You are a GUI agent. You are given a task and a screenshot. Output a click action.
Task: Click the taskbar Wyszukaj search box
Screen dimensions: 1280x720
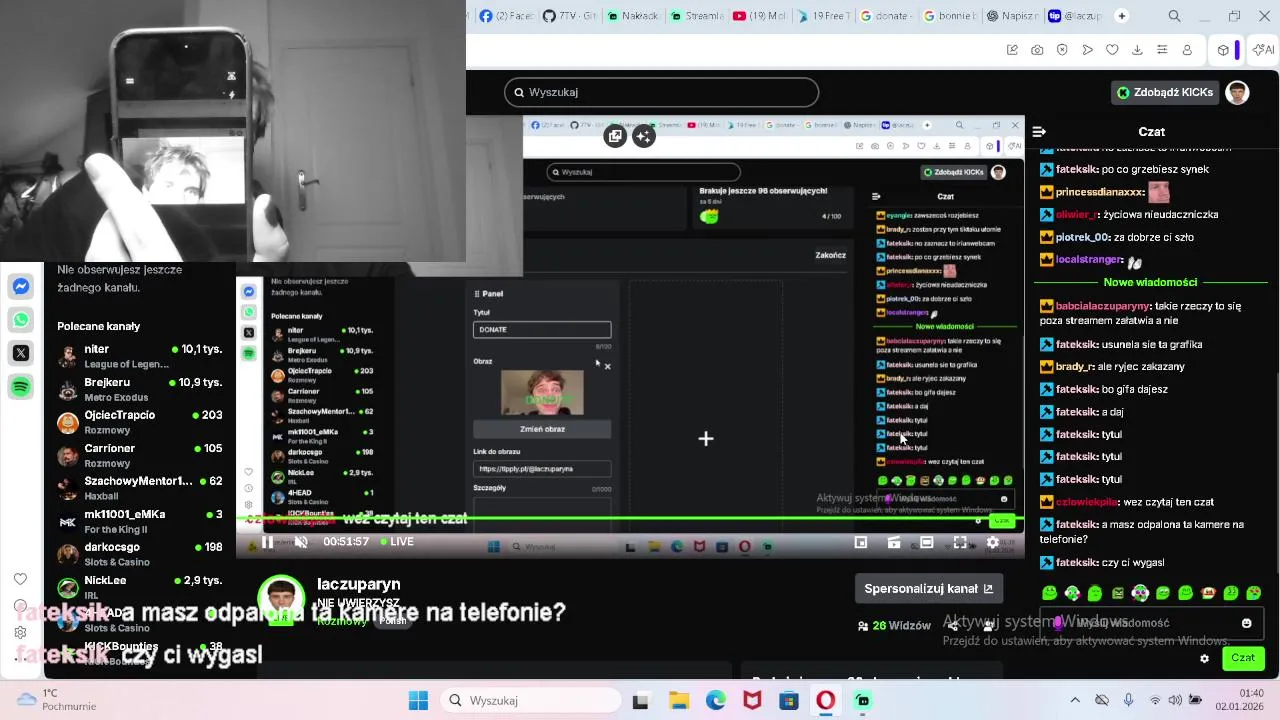[x=530, y=701]
